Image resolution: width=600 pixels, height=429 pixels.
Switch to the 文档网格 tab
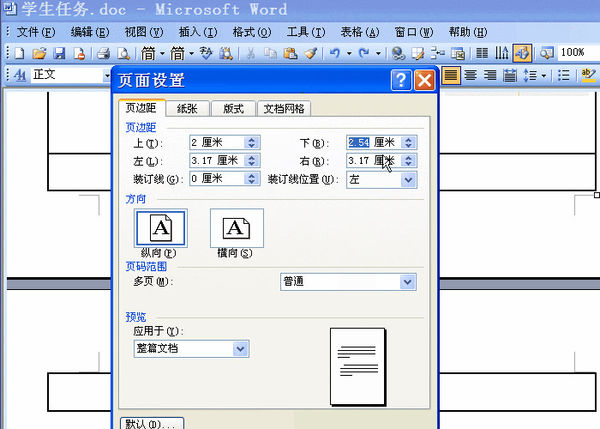tap(284, 109)
